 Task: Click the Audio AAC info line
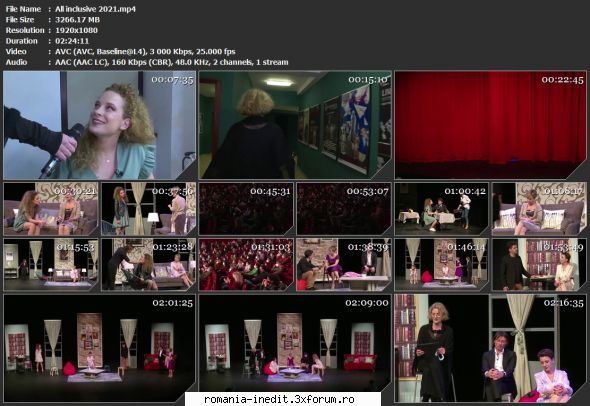tap(172, 62)
